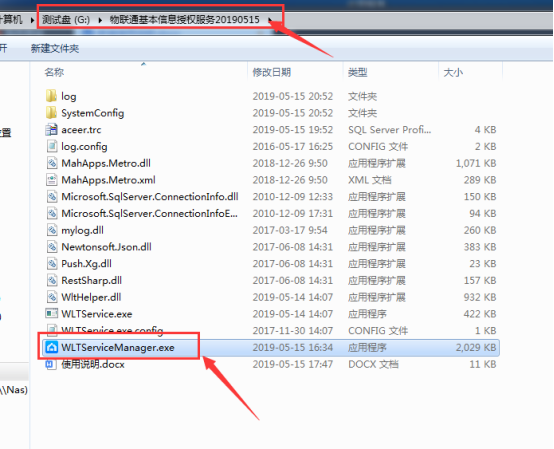Screen dimensions: 554x449
Task: Open the SystemConfig folder icon
Action: (x=51, y=113)
